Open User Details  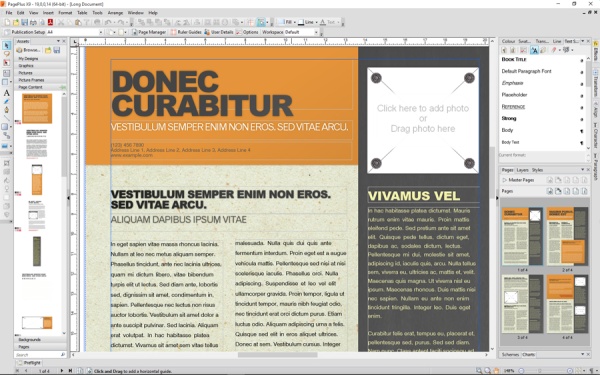(x=218, y=32)
